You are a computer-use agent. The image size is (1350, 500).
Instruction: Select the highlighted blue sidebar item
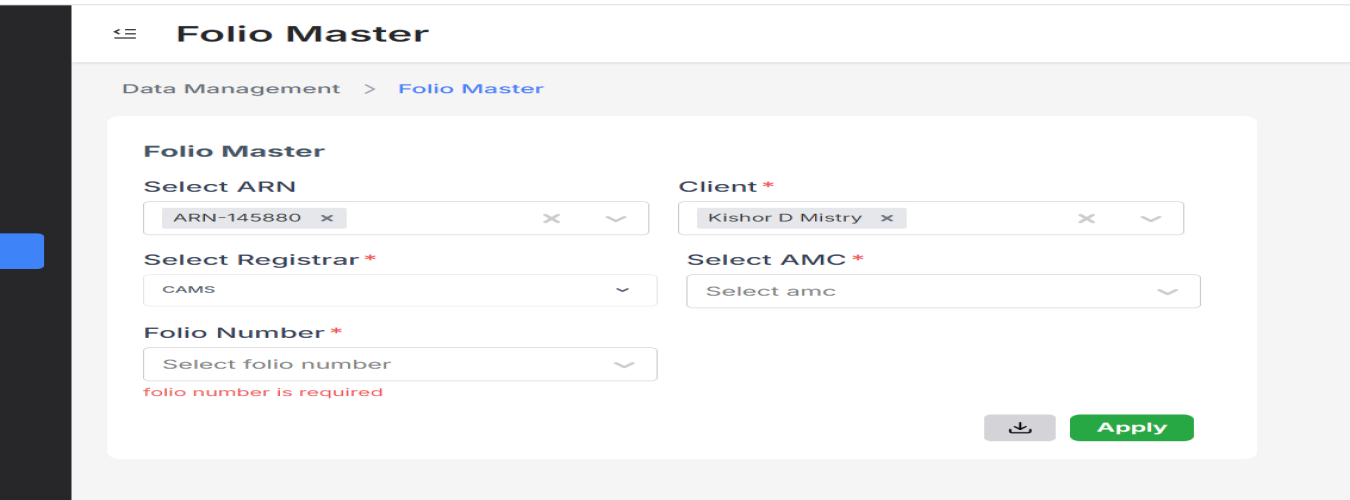[x=22, y=251]
